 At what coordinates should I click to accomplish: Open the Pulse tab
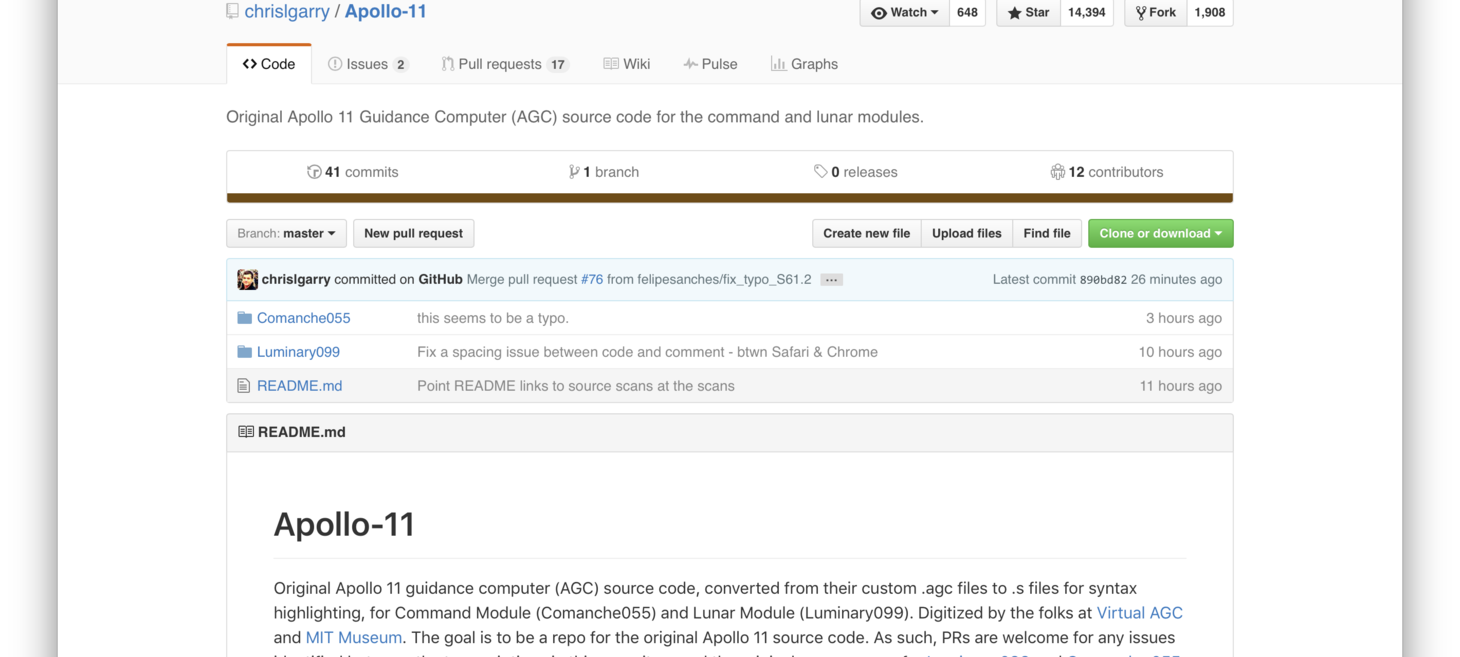click(710, 64)
